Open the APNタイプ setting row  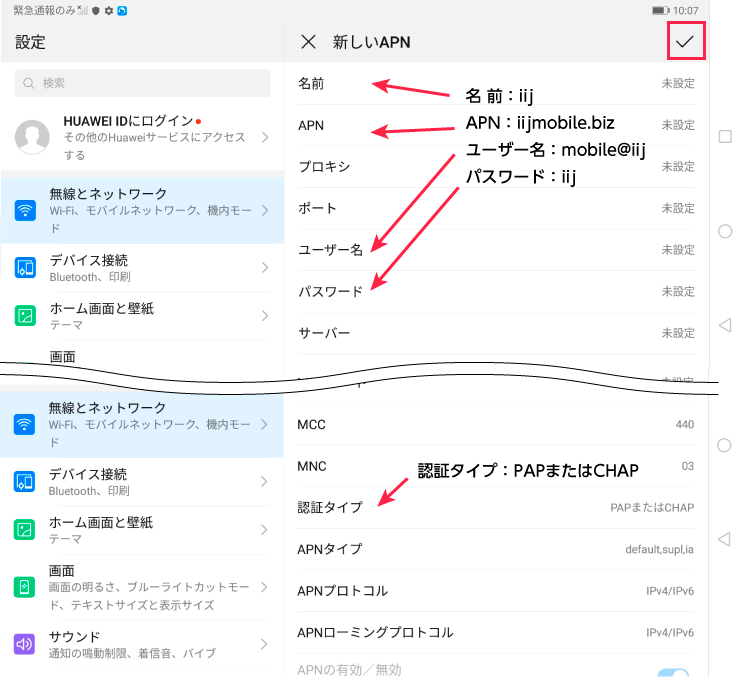click(496, 549)
